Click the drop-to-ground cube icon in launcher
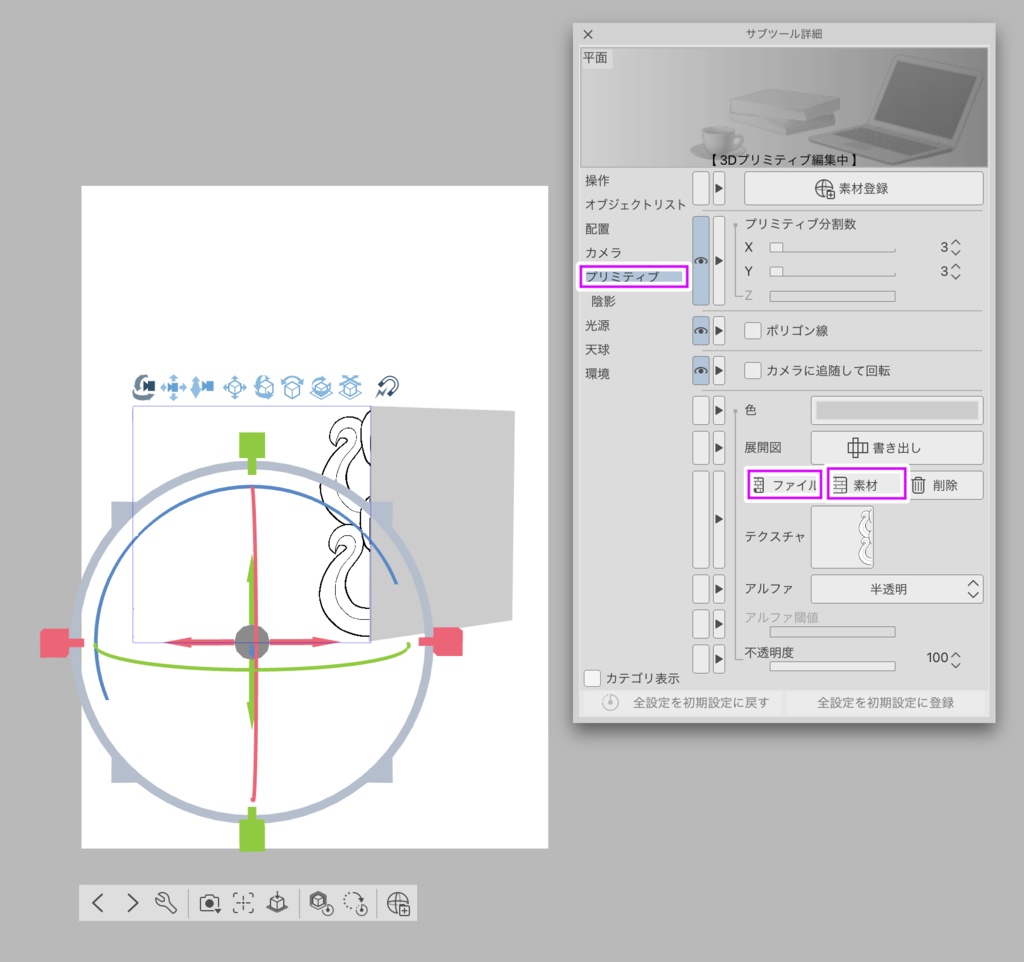This screenshot has height=962, width=1024. point(278,903)
